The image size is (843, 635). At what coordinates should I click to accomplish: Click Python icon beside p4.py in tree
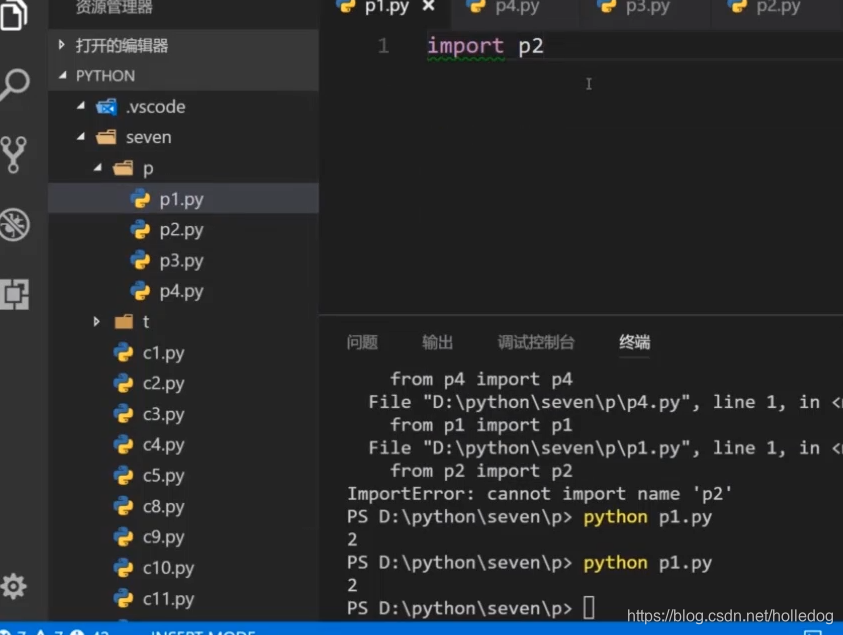coord(140,291)
